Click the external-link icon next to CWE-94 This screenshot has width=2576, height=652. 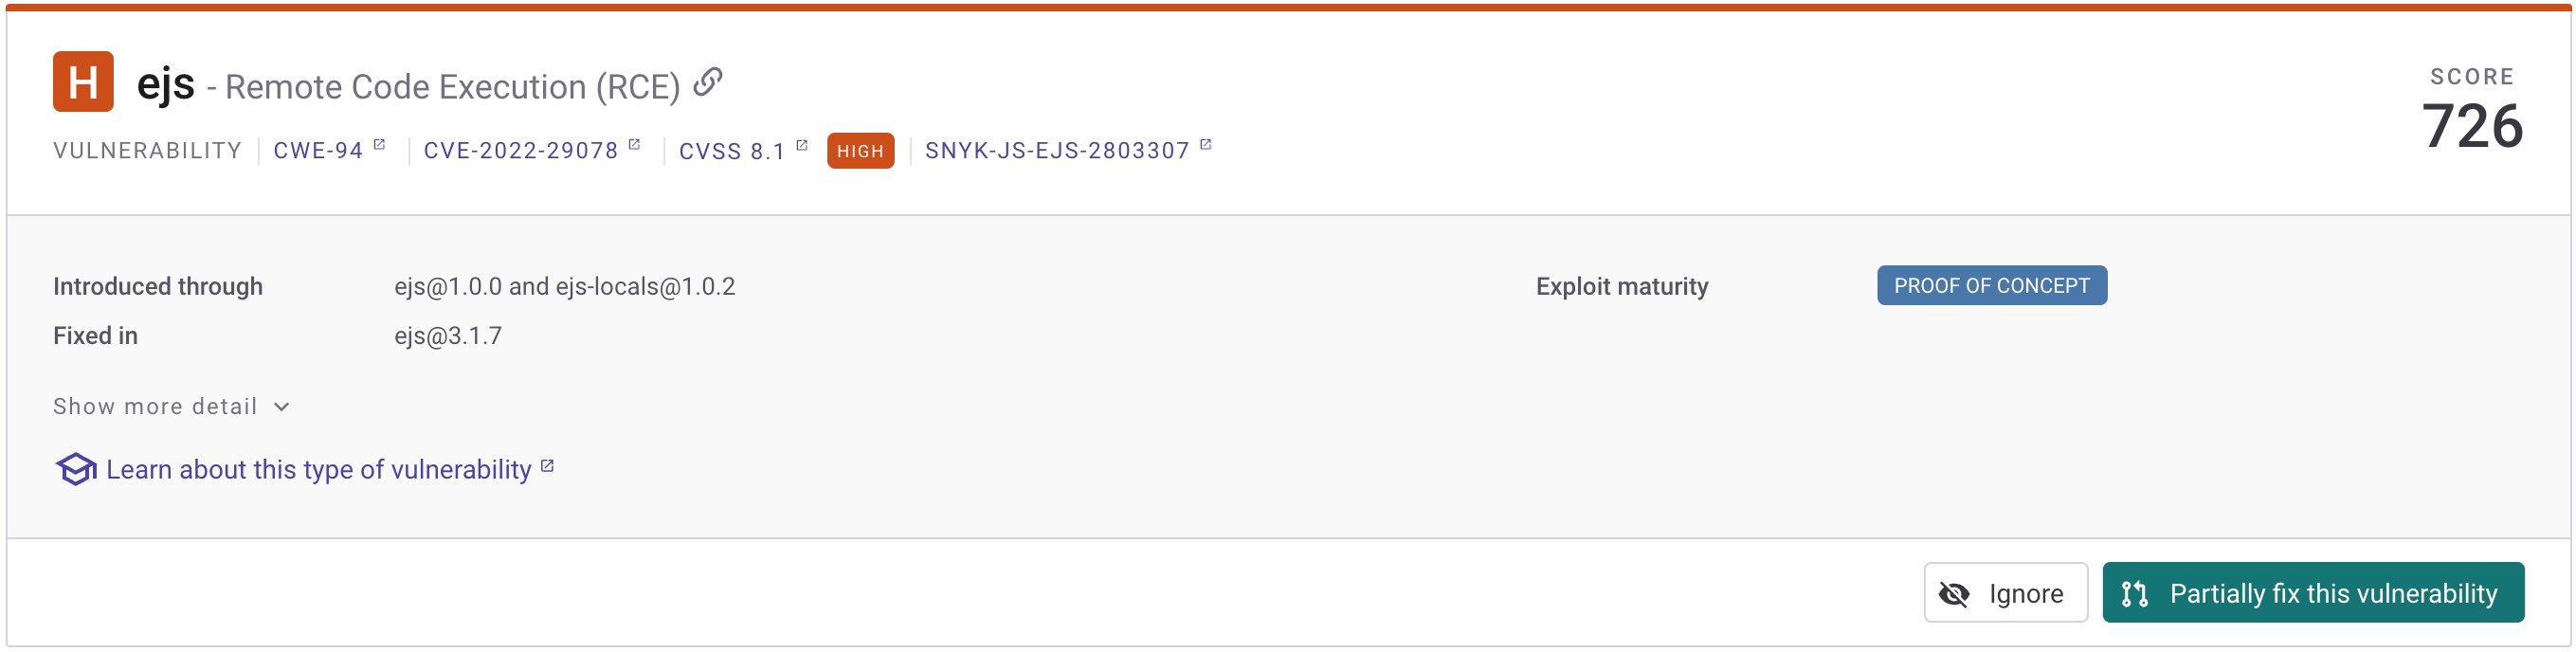click(x=379, y=145)
